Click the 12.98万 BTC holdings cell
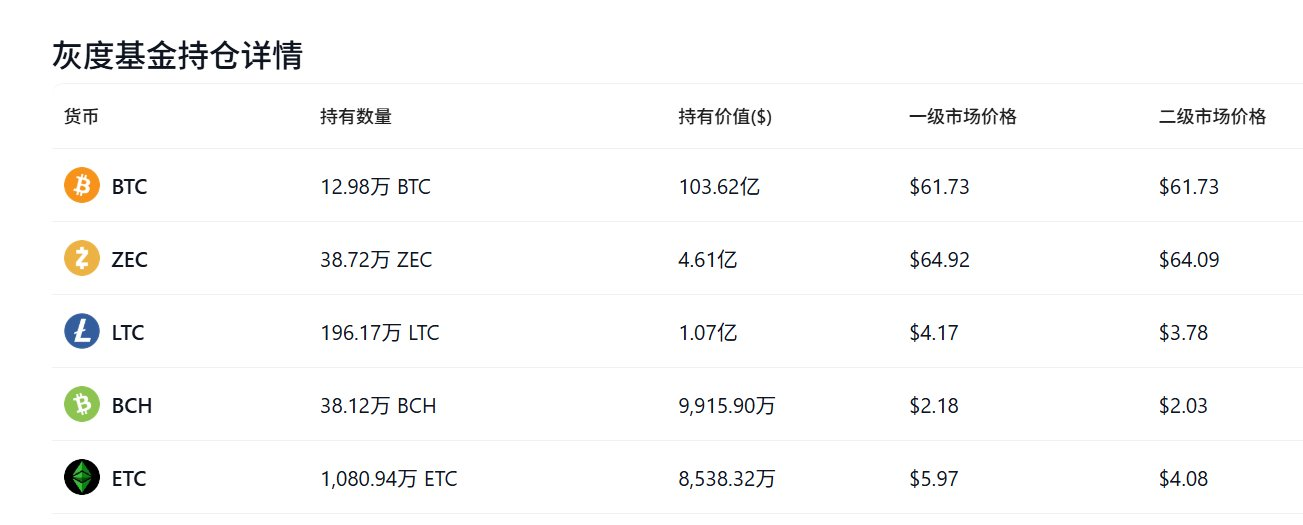This screenshot has height=525, width=1303. (x=375, y=187)
